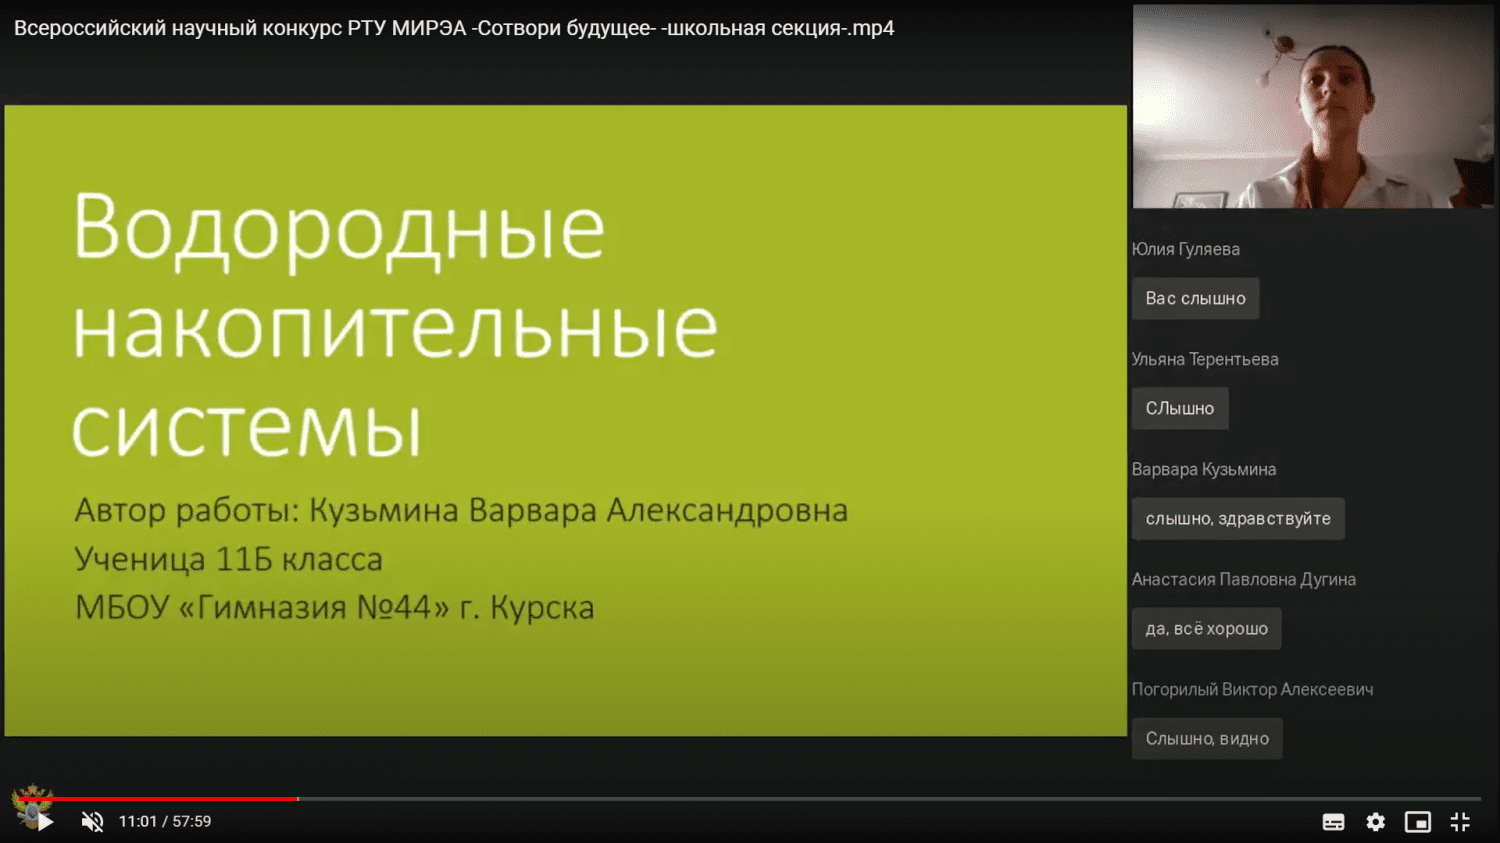Open the settings gear menu
The image size is (1500, 843).
click(x=1376, y=822)
